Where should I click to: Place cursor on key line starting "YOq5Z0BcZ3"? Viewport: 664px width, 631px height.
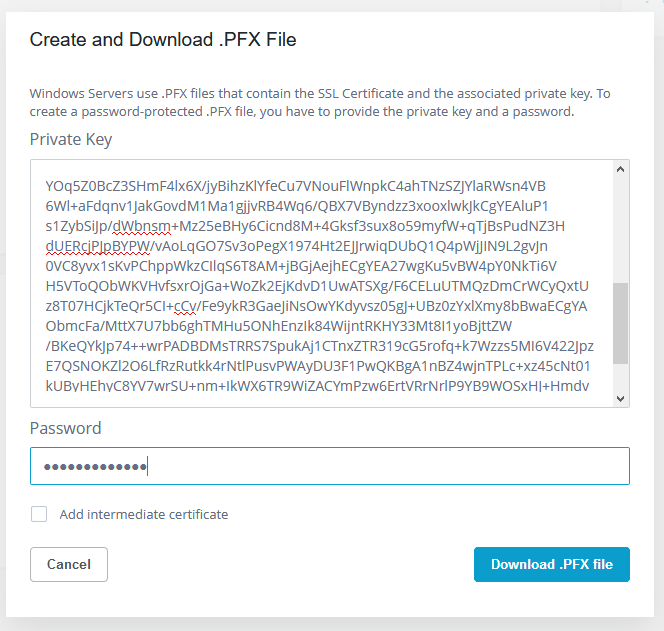[300, 185]
